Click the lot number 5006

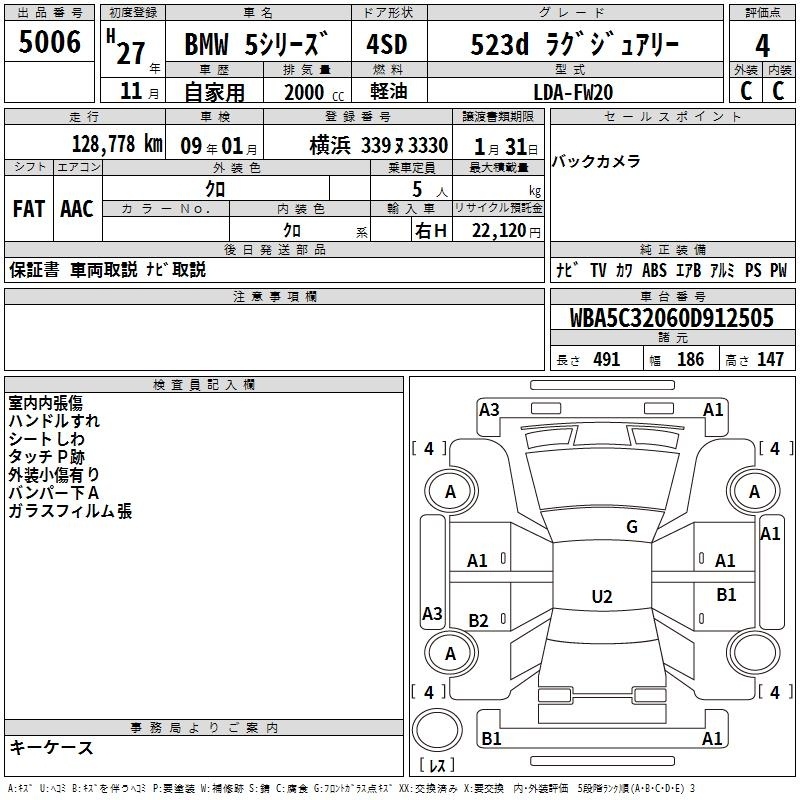click(49, 43)
